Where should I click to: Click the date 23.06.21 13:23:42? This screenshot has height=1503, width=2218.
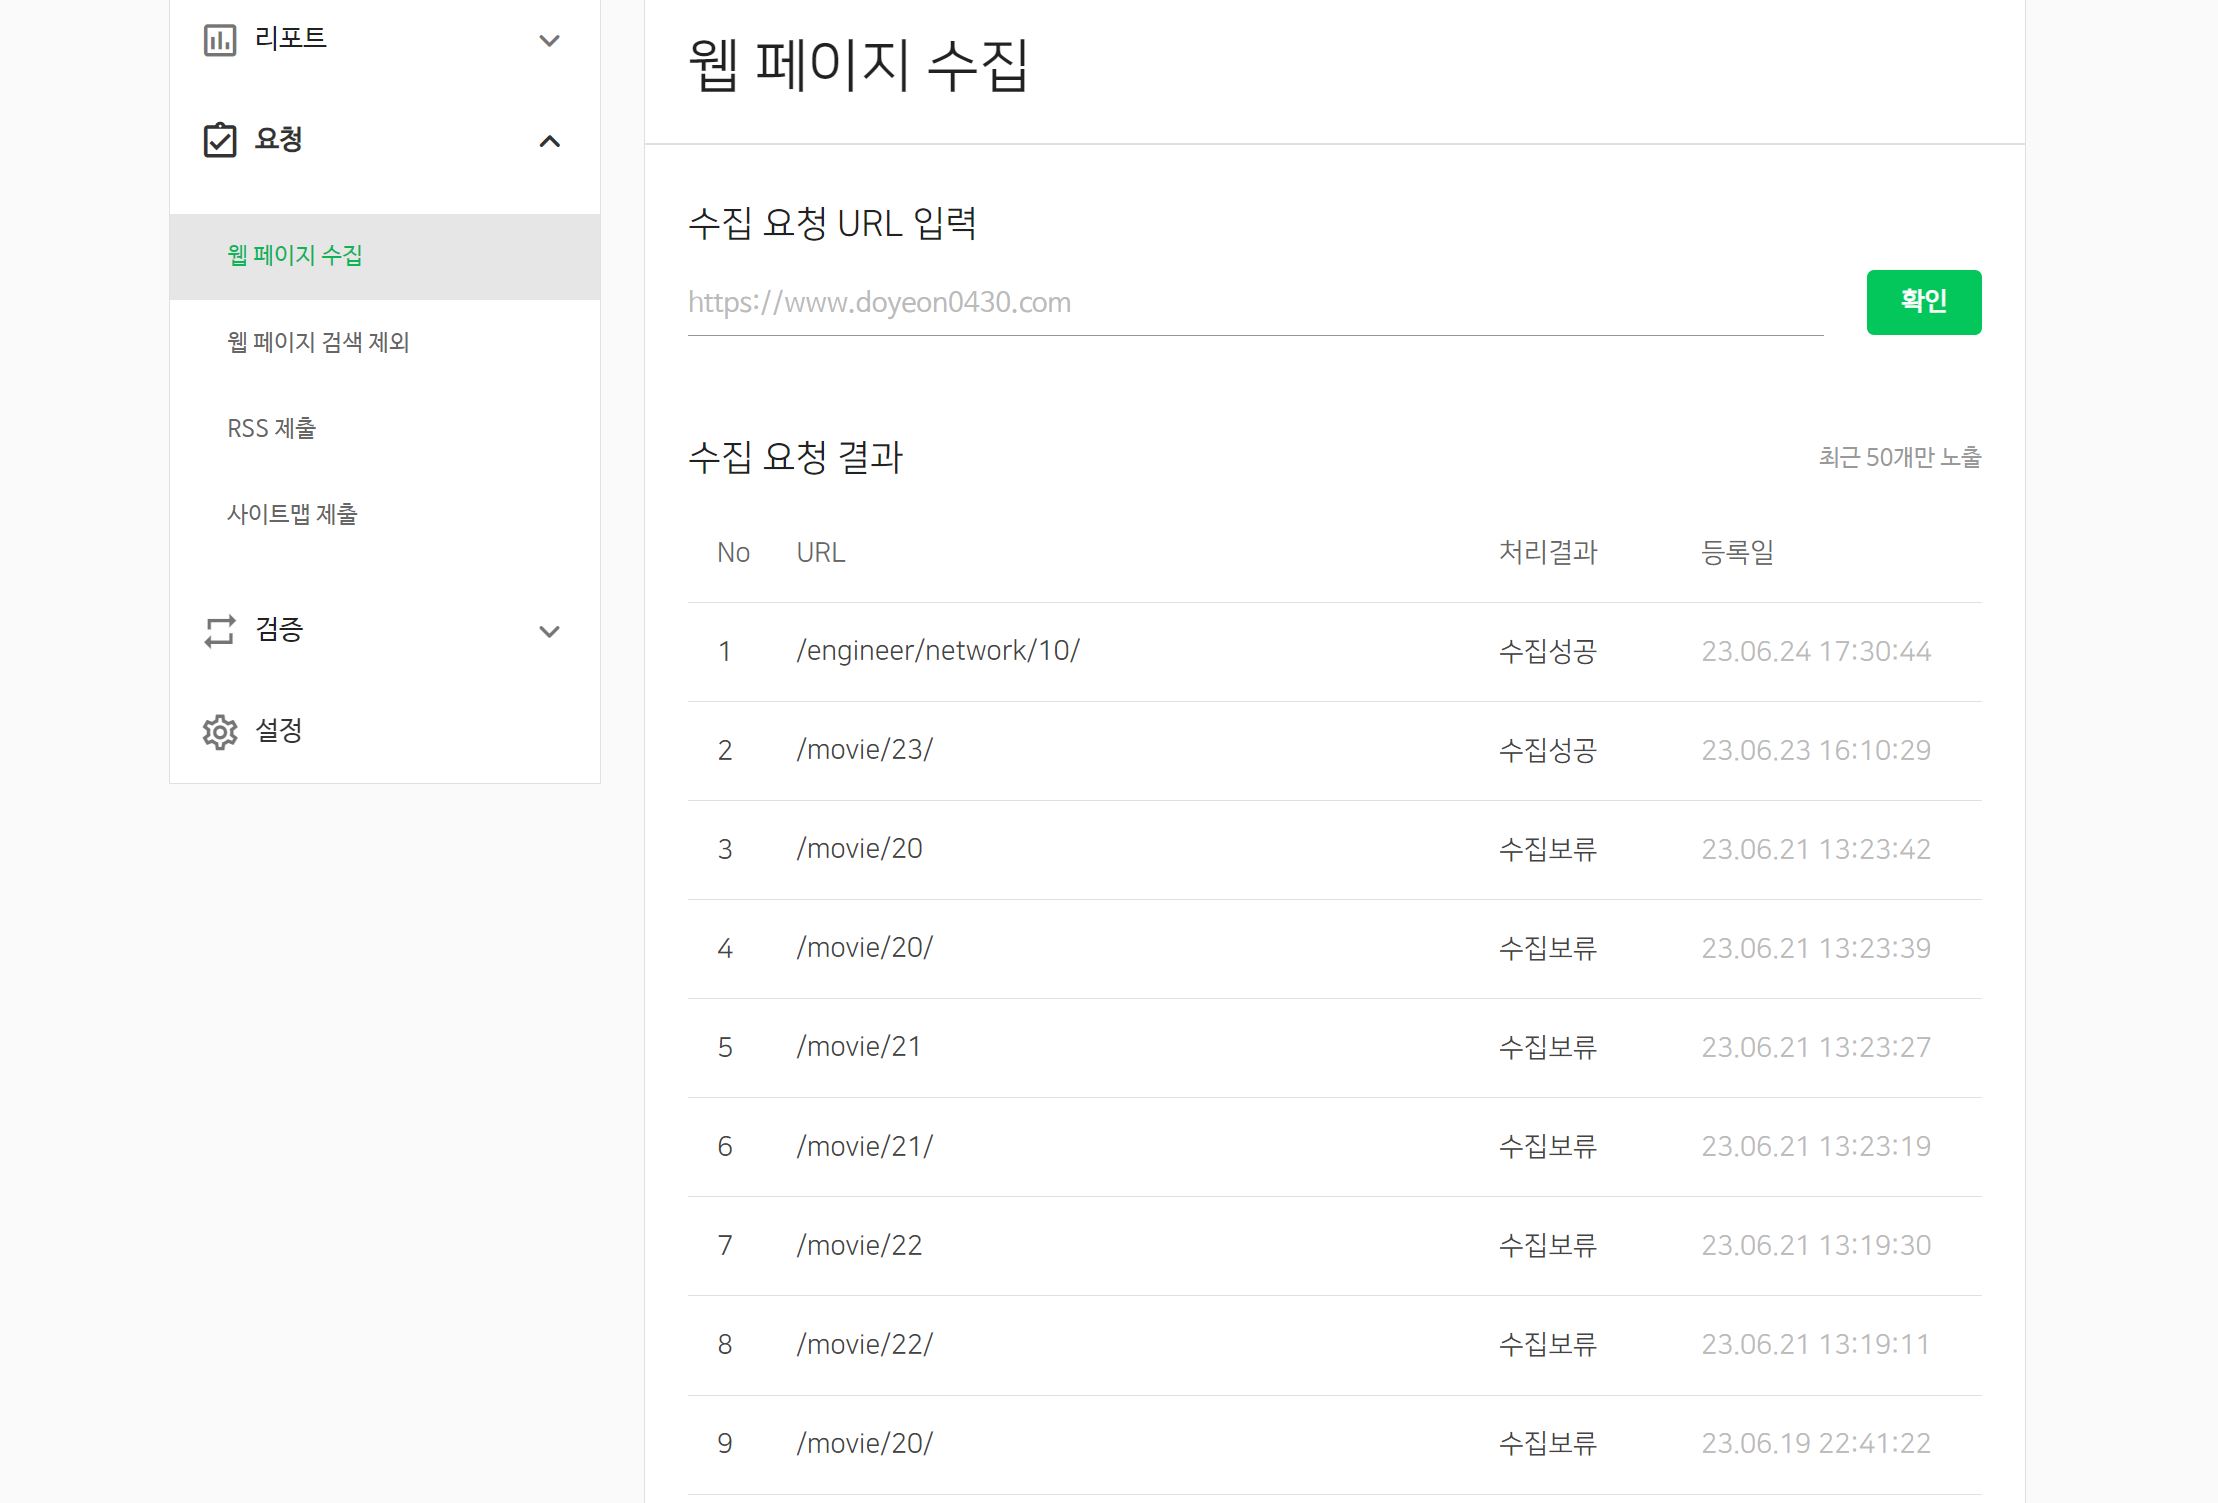pyautogui.click(x=1816, y=849)
